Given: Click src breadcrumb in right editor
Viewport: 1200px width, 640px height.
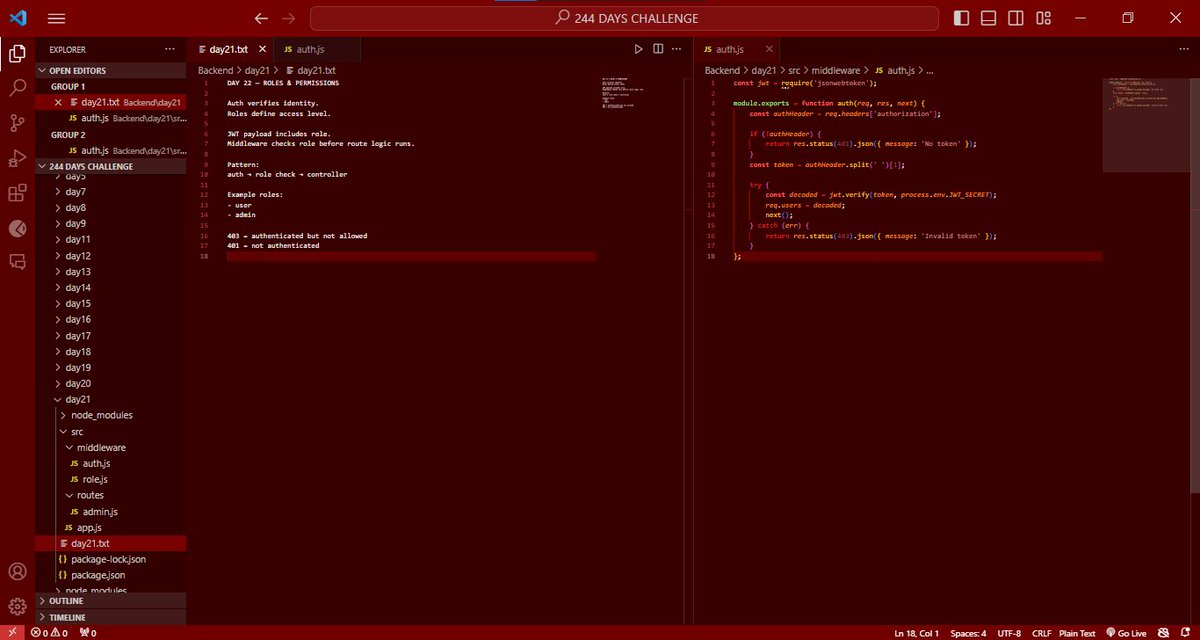Looking at the screenshot, I should (793, 71).
